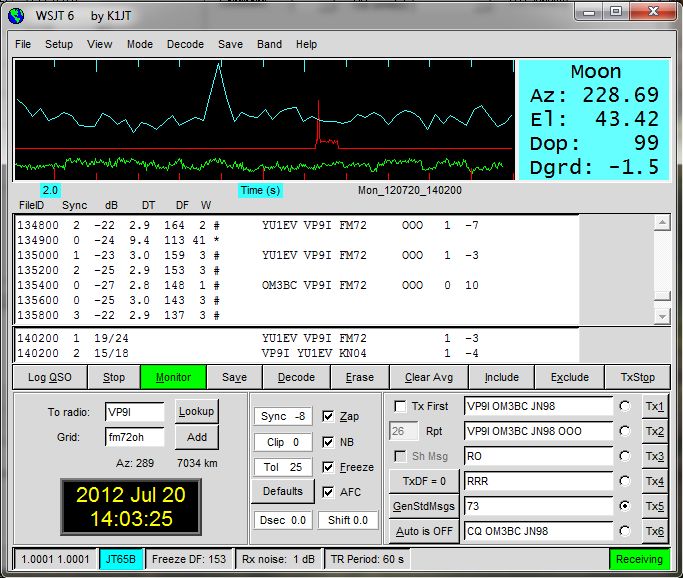Click the Grid locator field fm72oh
The height and width of the screenshot is (578, 683).
(x=135, y=437)
